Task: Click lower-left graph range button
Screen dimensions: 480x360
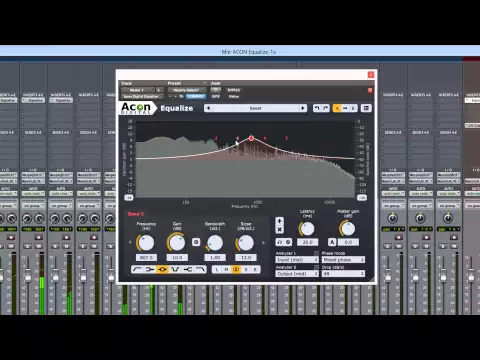Action: (129, 197)
